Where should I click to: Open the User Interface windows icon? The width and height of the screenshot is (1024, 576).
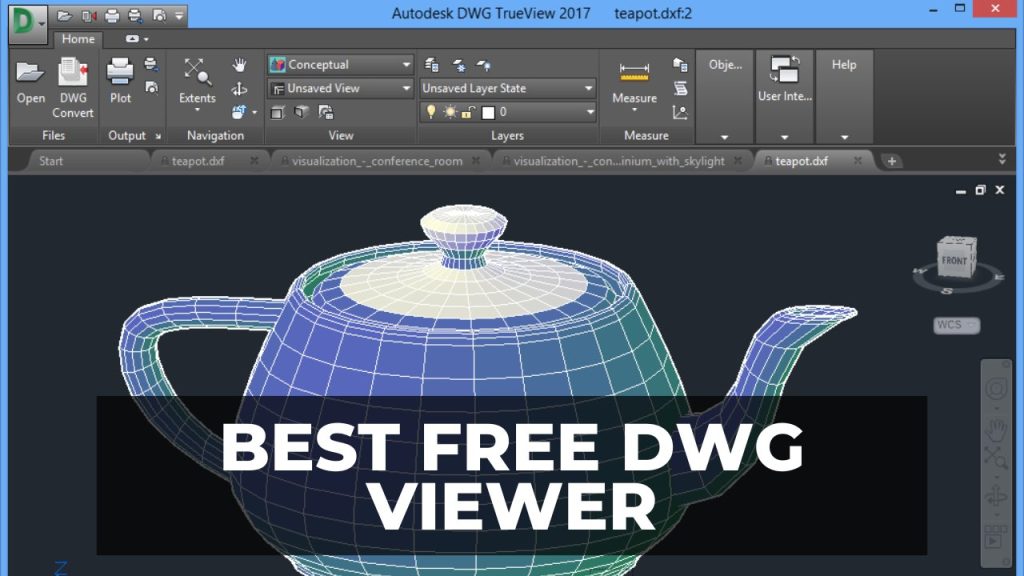[784, 70]
